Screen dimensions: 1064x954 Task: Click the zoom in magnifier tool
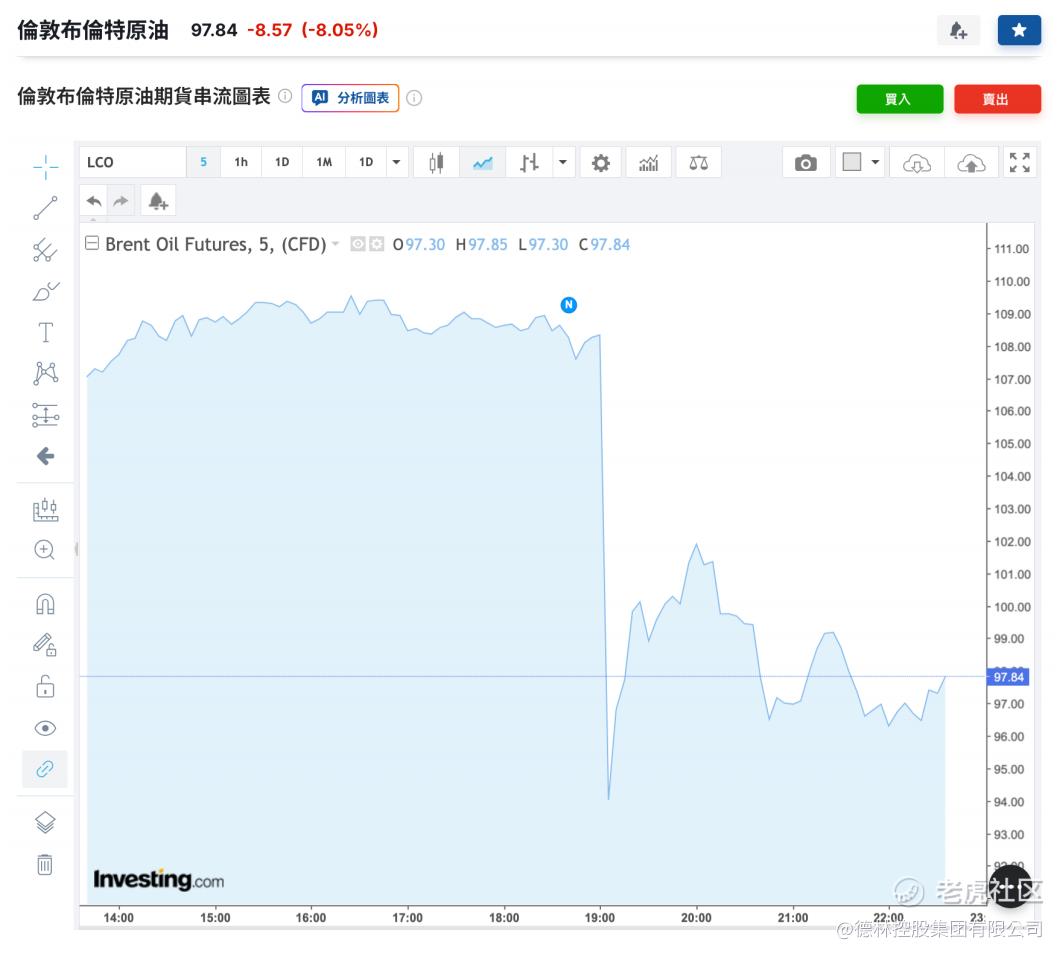[45, 549]
